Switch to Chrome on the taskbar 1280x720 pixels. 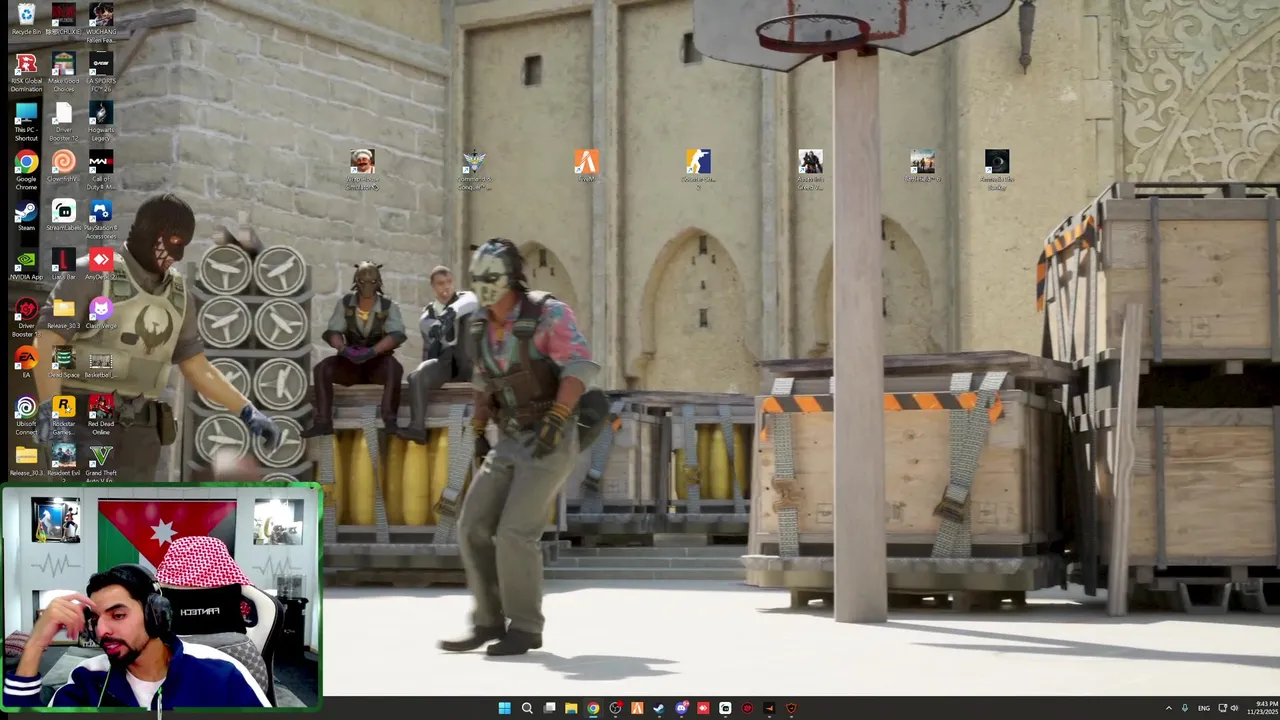[593, 708]
